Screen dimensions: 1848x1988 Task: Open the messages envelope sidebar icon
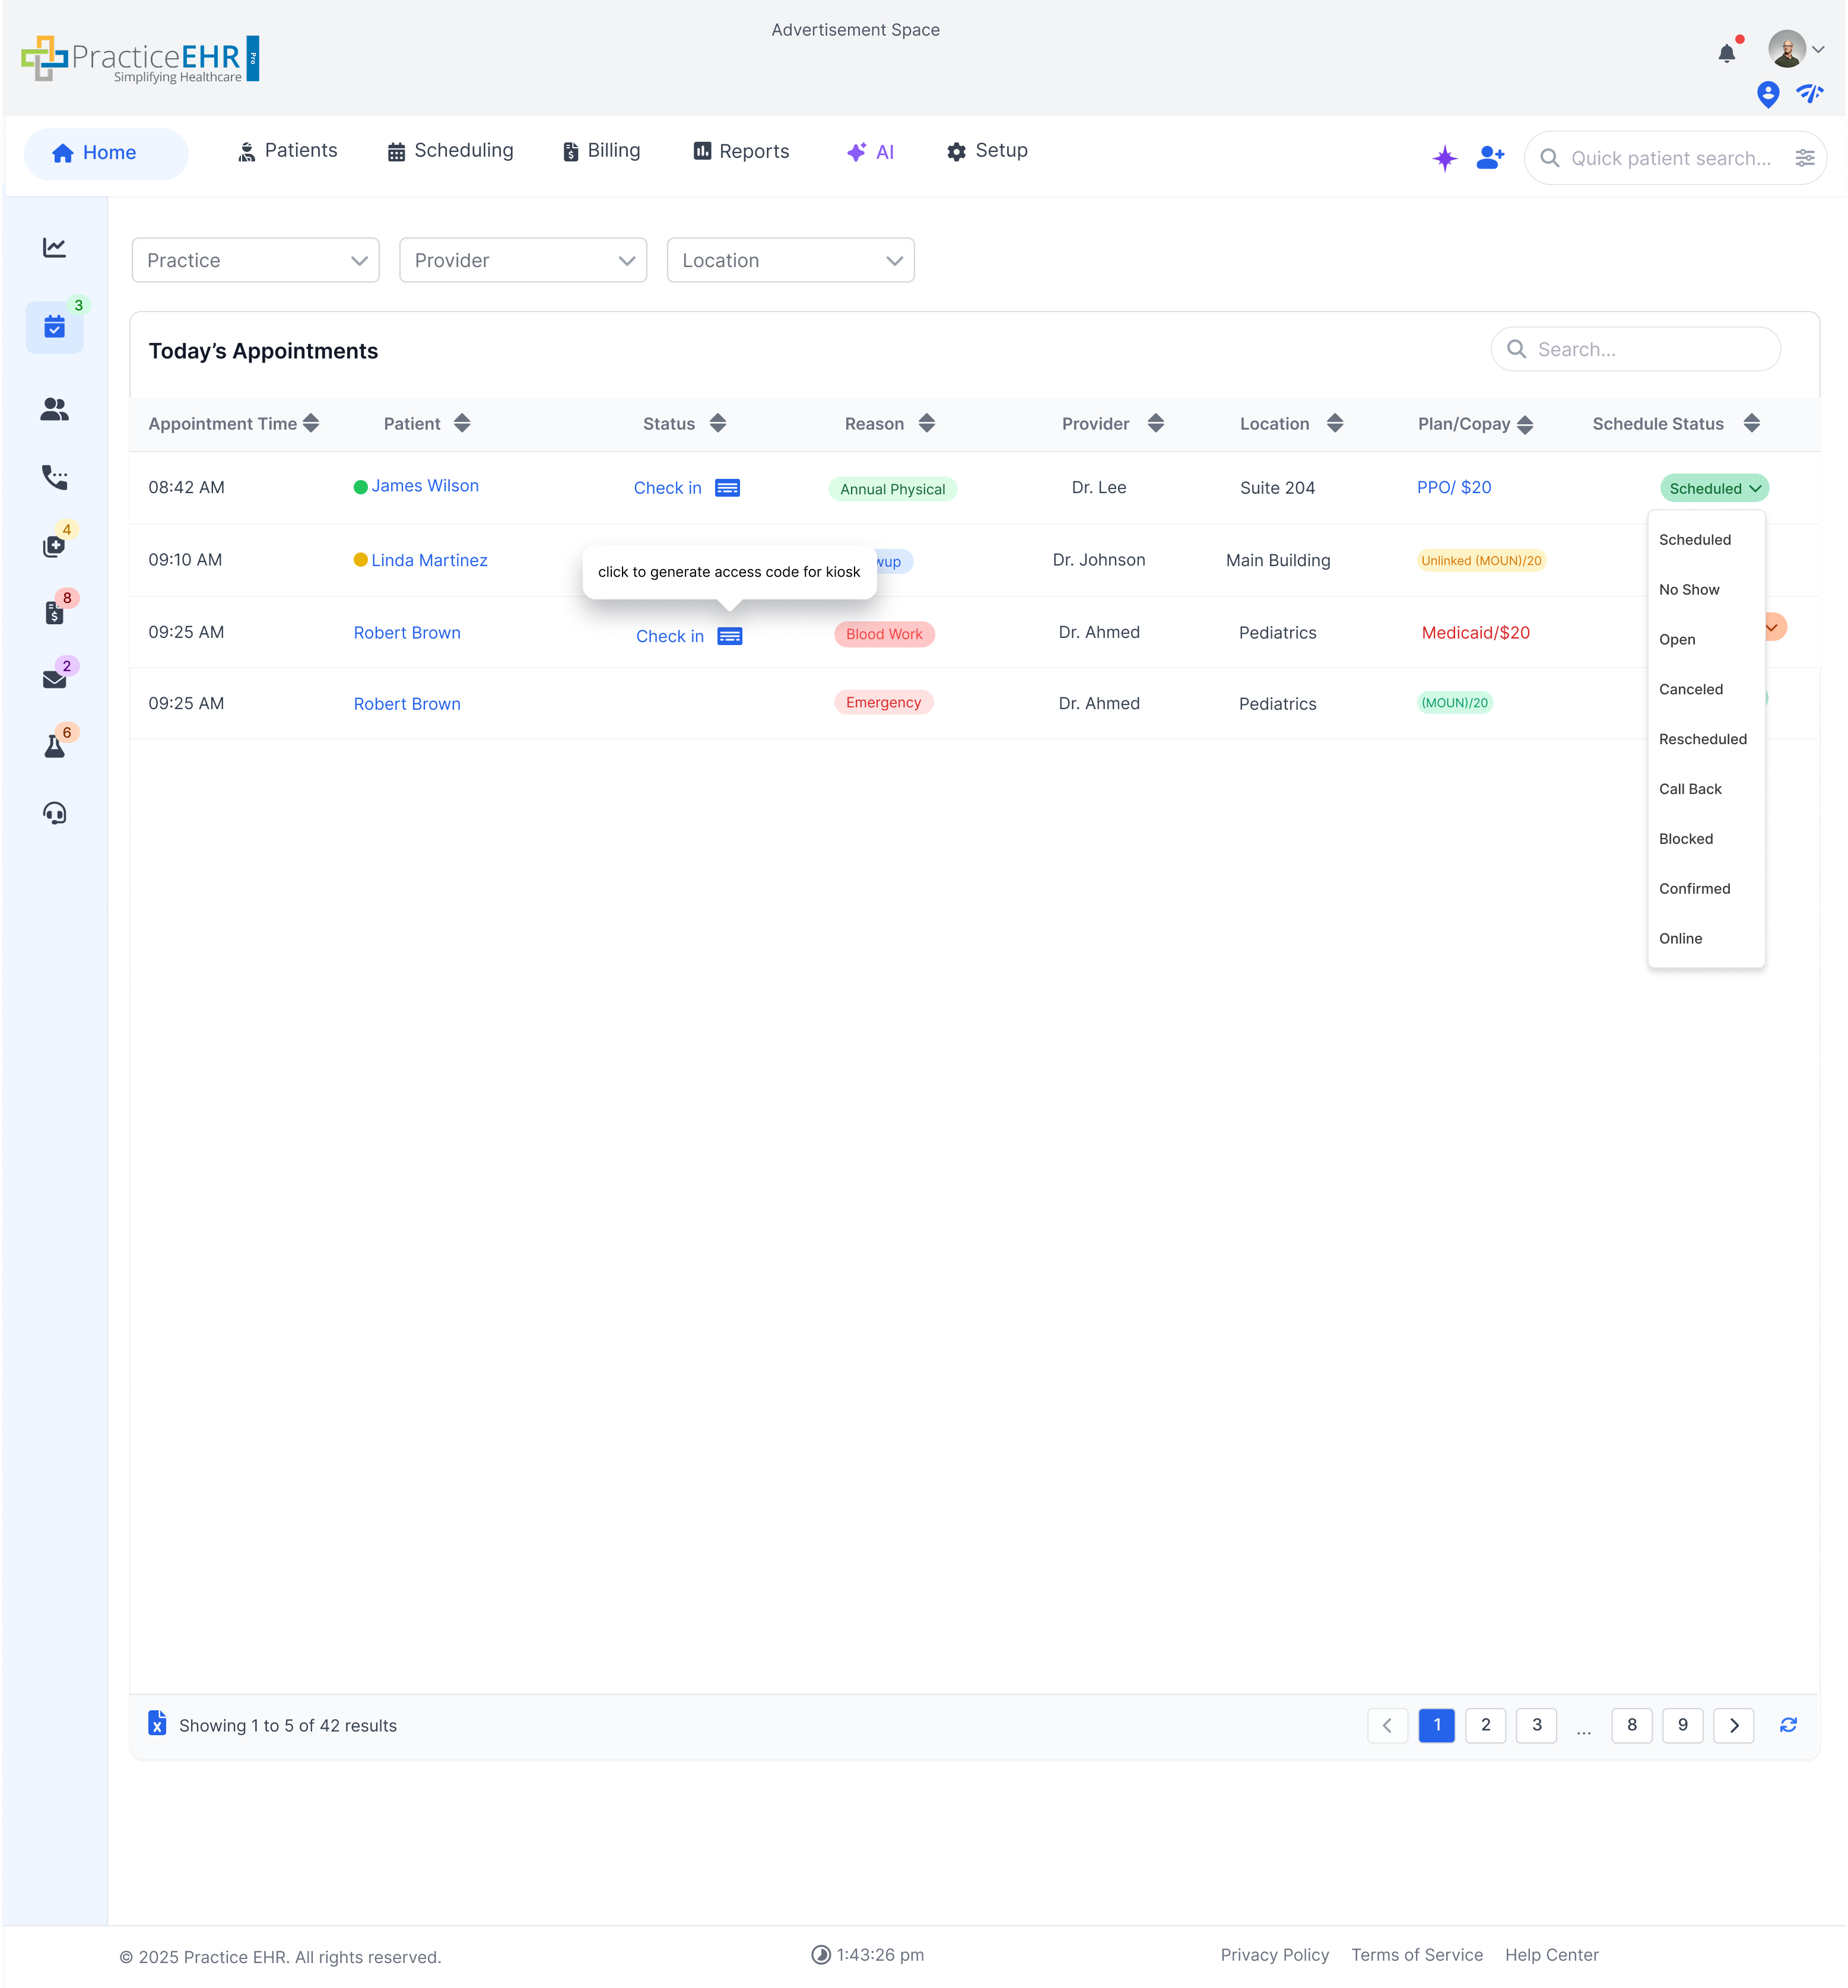(55, 679)
